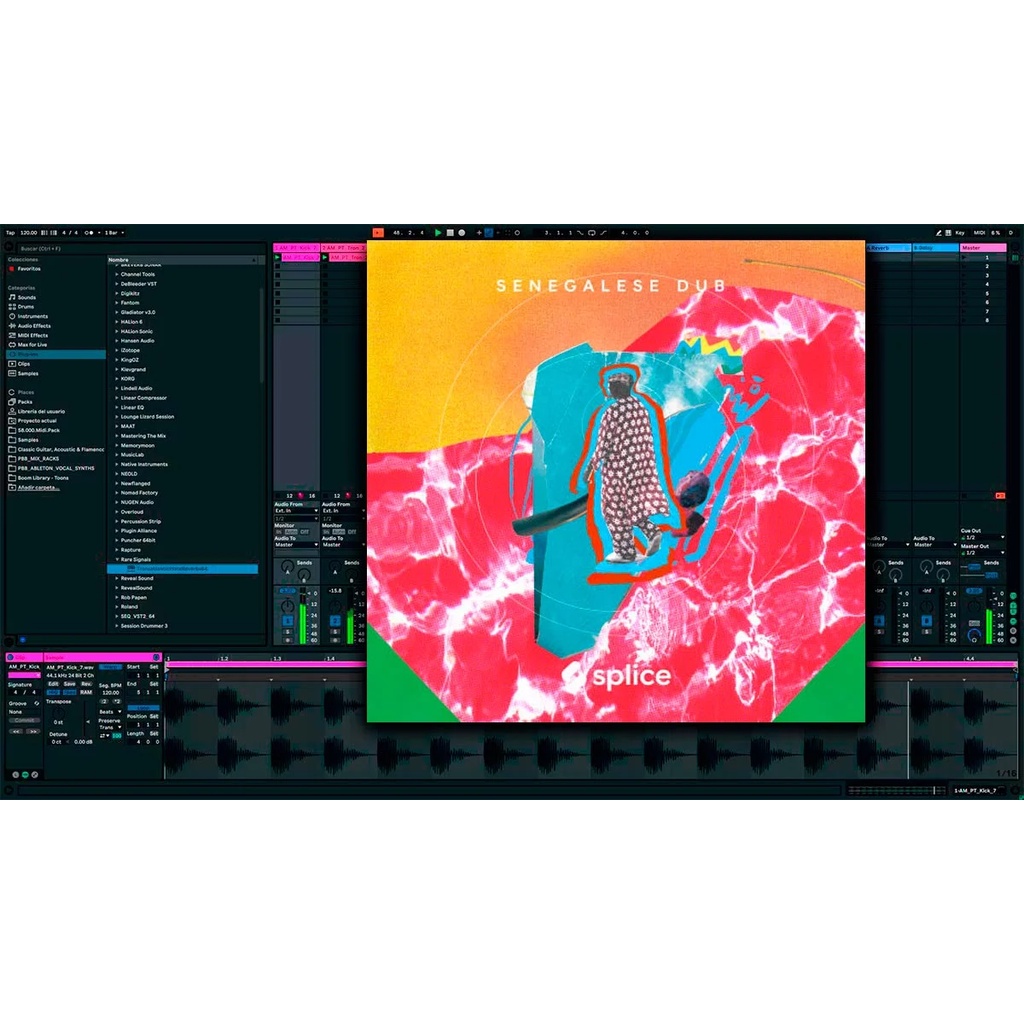
Task: Click the Edit sample button
Action: [x=54, y=684]
